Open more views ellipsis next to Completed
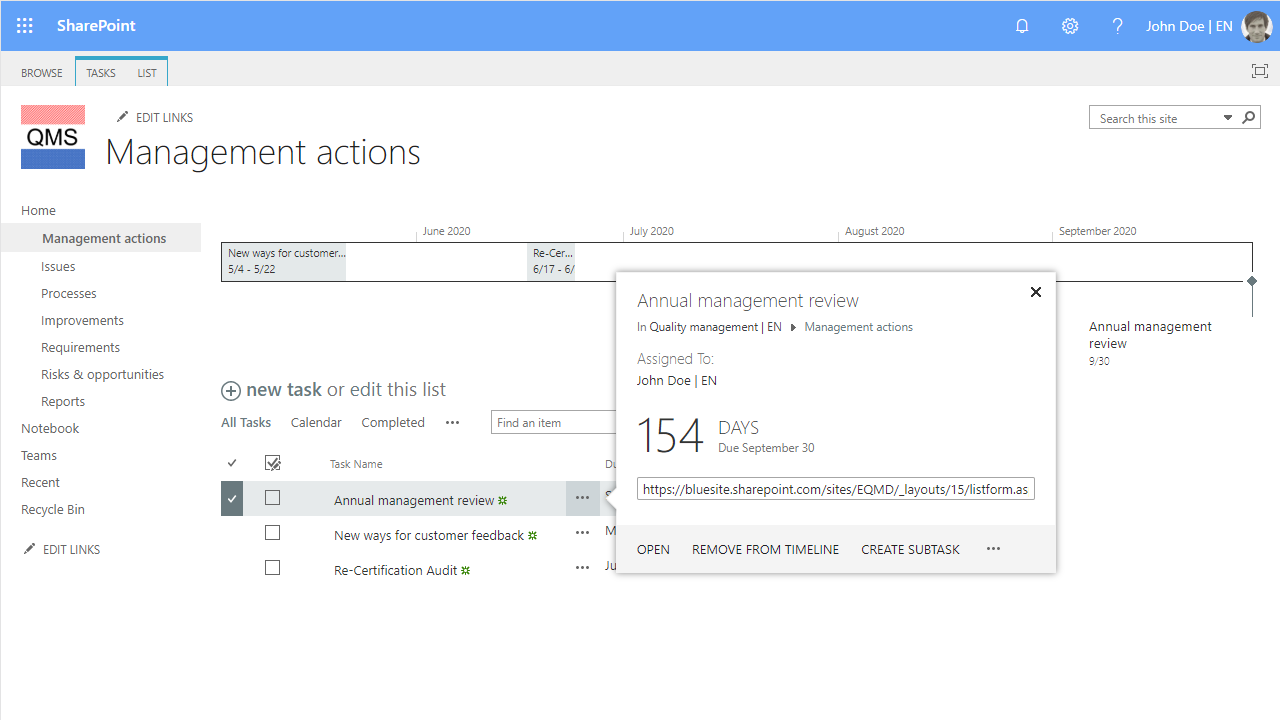The height and width of the screenshot is (720, 1280). click(x=452, y=422)
